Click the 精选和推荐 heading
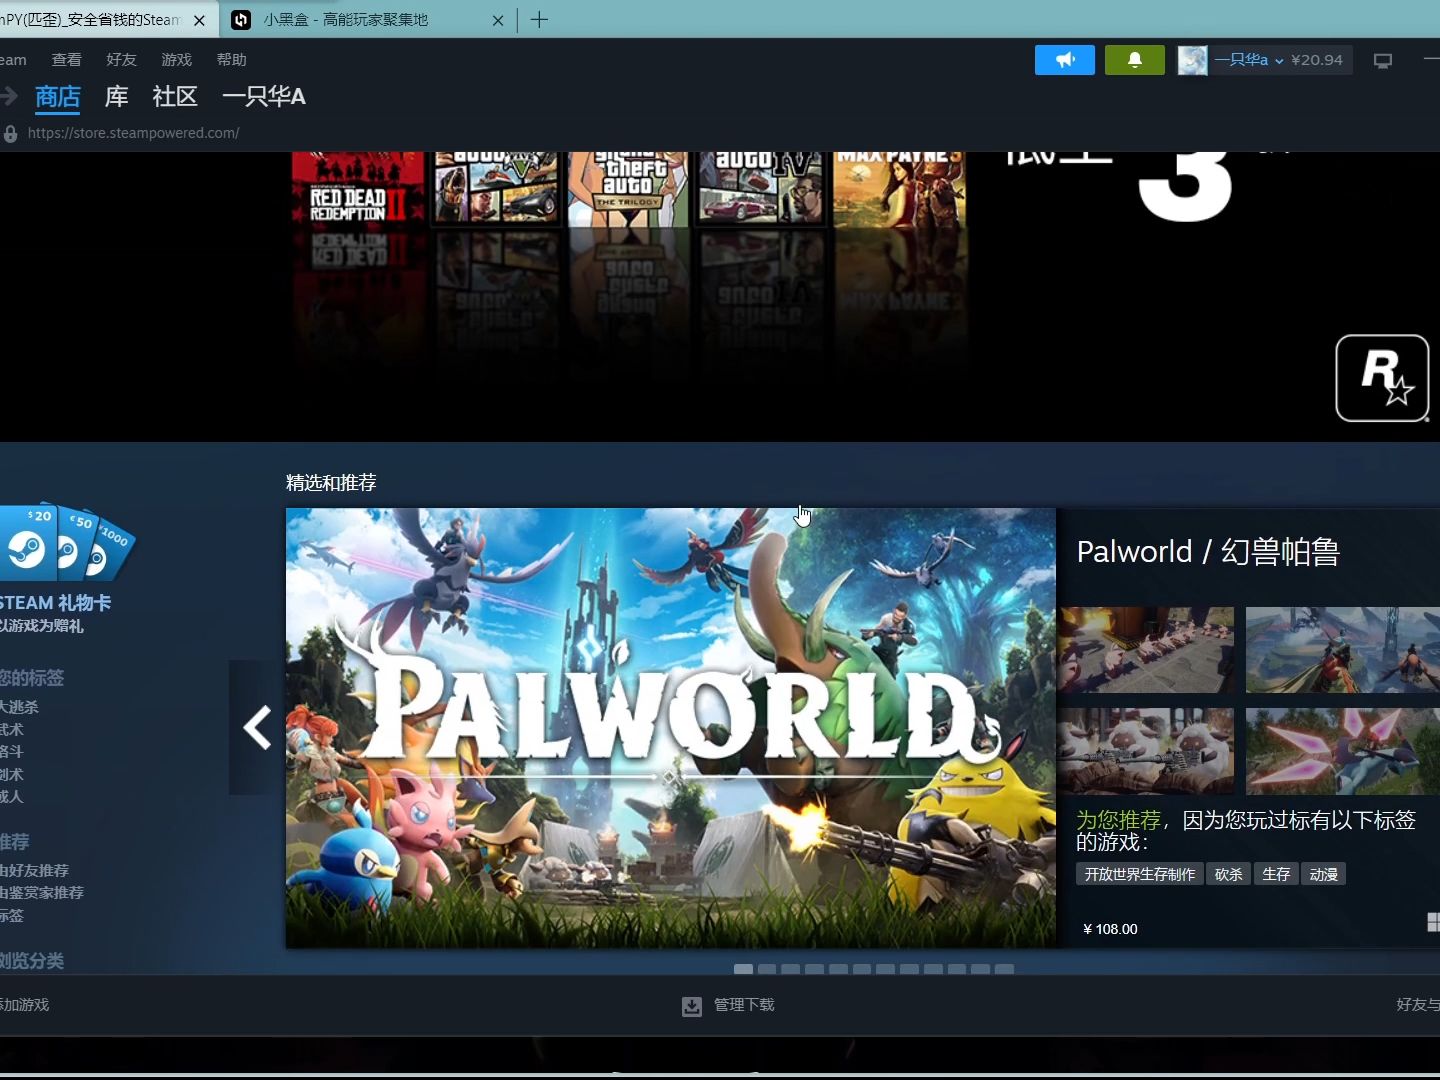The height and width of the screenshot is (1080, 1440). [x=331, y=483]
